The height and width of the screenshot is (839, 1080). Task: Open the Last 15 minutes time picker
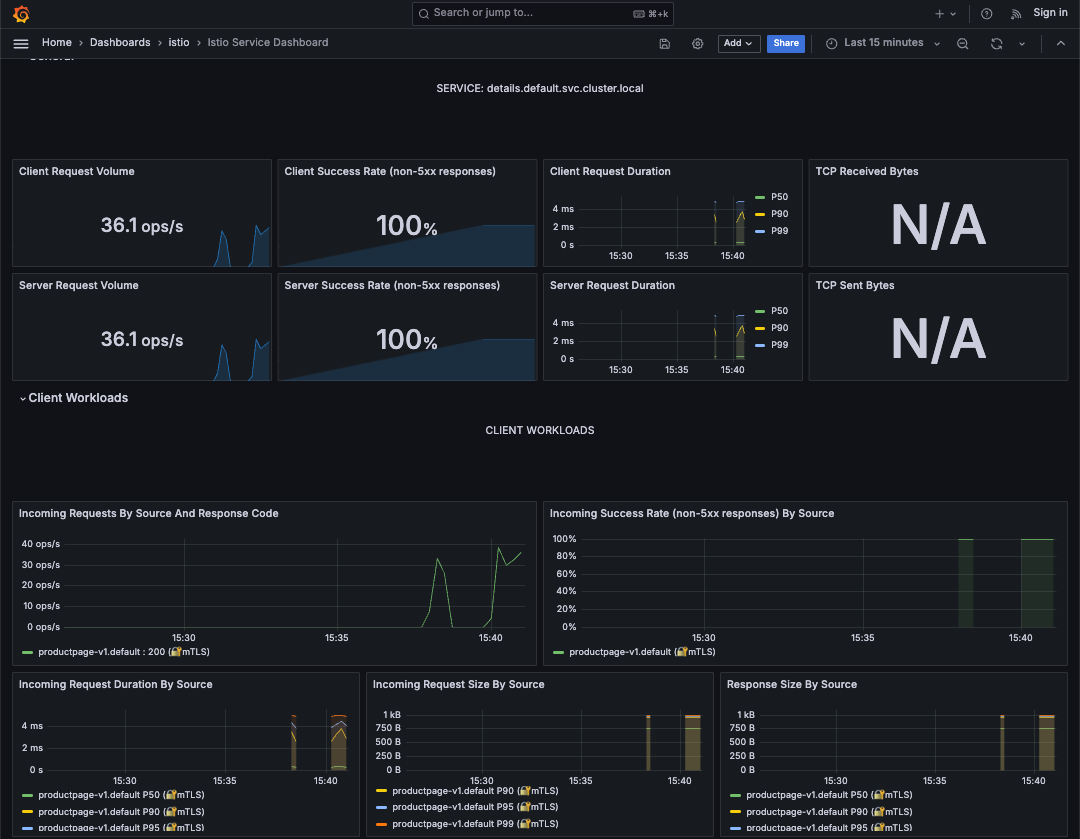[x=884, y=43]
